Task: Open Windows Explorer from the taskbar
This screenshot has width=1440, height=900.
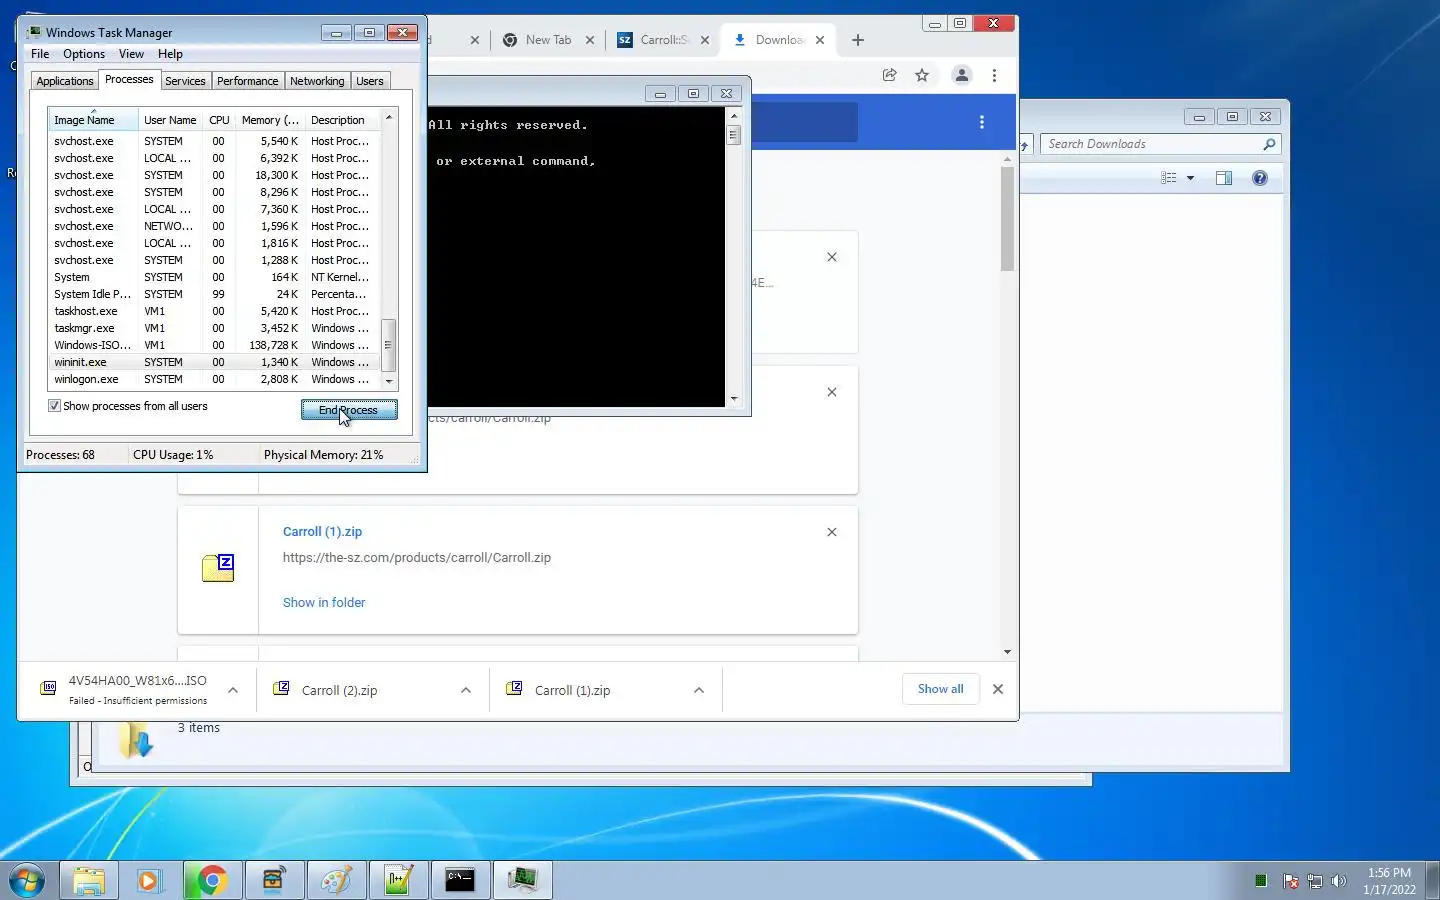Action: (89, 881)
